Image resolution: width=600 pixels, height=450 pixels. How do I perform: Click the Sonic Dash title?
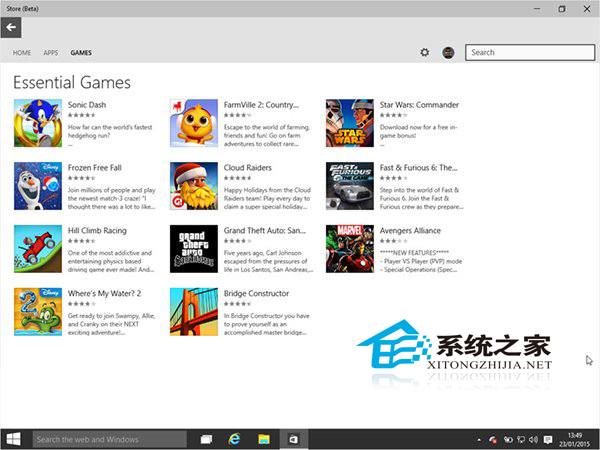[x=87, y=105]
